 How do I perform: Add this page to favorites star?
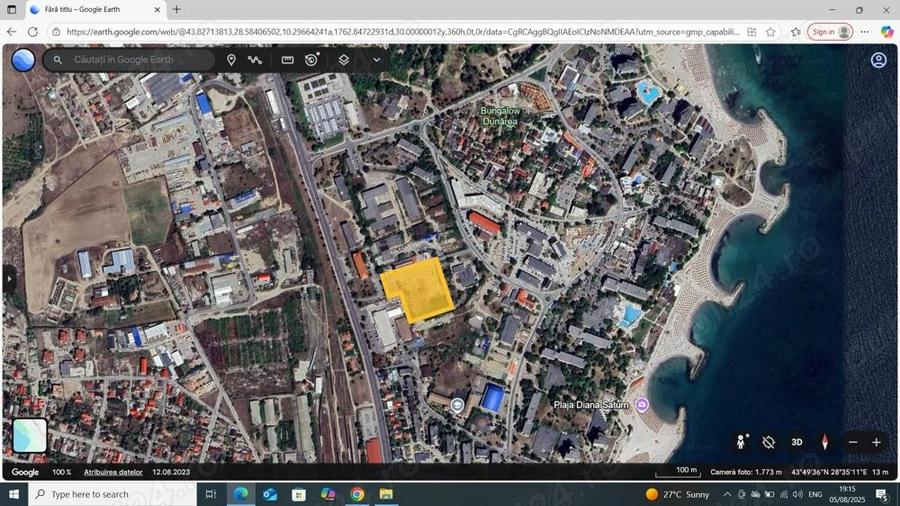pos(770,32)
